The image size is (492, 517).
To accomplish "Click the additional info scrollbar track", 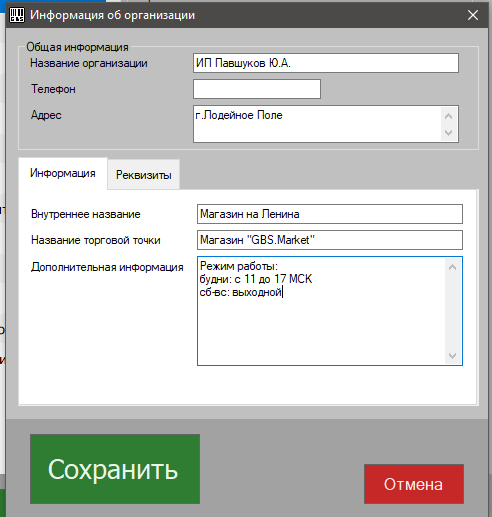I will (452, 311).
